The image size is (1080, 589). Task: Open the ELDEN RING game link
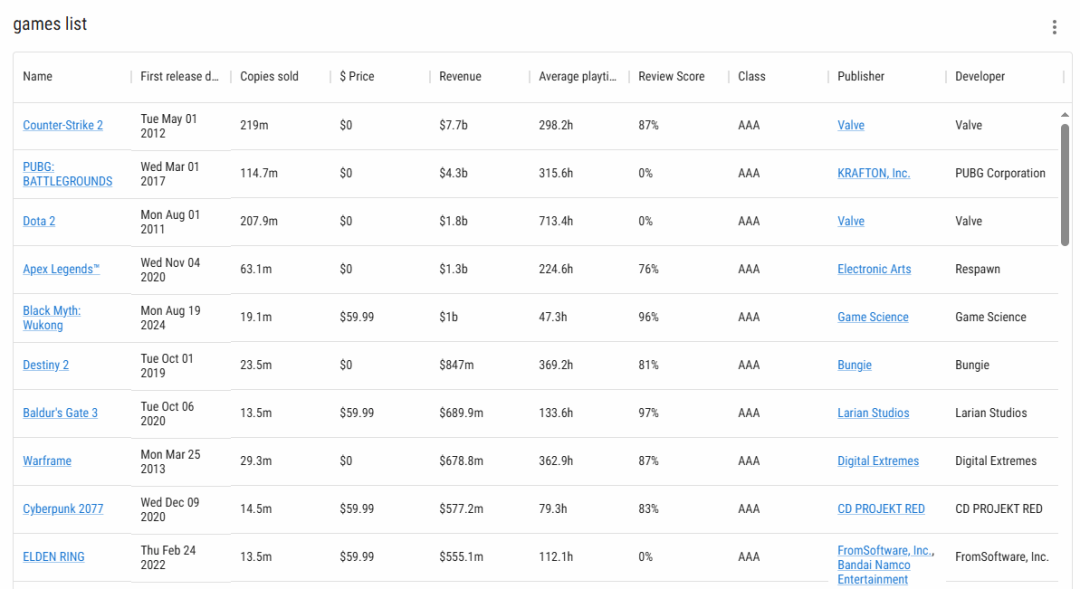54,557
